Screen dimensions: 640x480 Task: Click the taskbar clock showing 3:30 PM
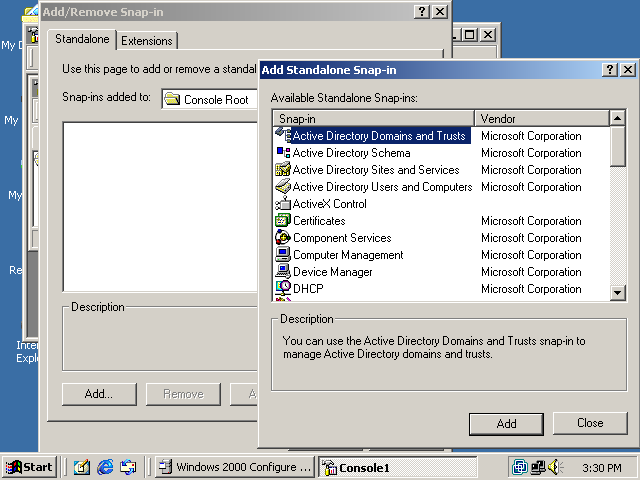click(x=602, y=467)
